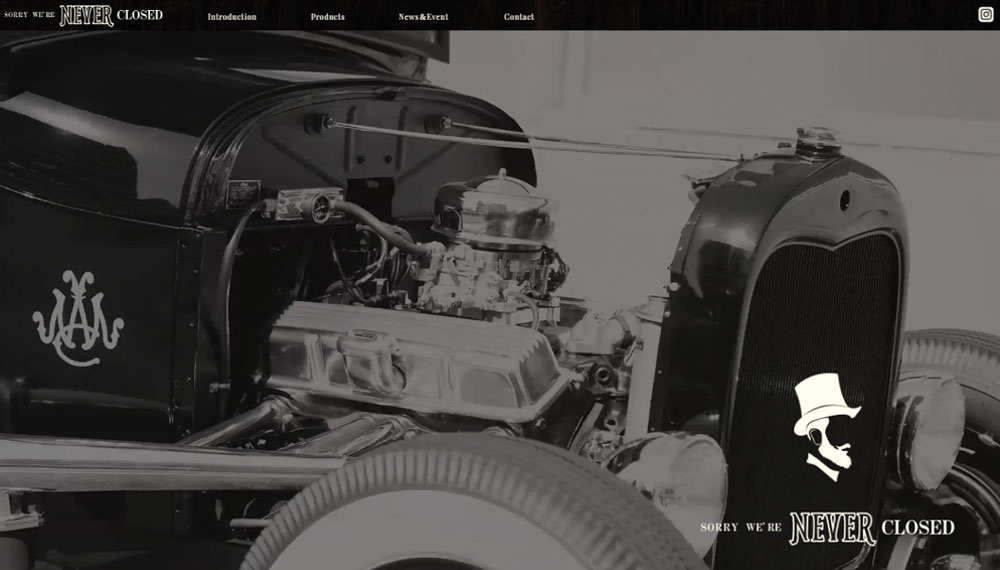This screenshot has height=570, width=1000.
Task: Click the Never Closed header logo
Action: (x=83, y=15)
